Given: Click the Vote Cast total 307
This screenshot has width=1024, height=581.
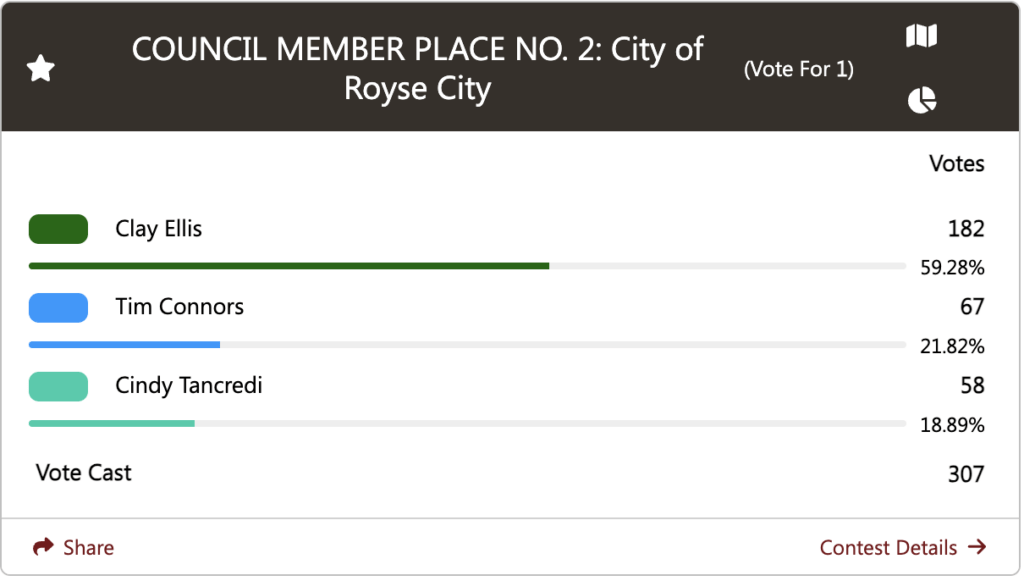Looking at the screenshot, I should [966, 474].
